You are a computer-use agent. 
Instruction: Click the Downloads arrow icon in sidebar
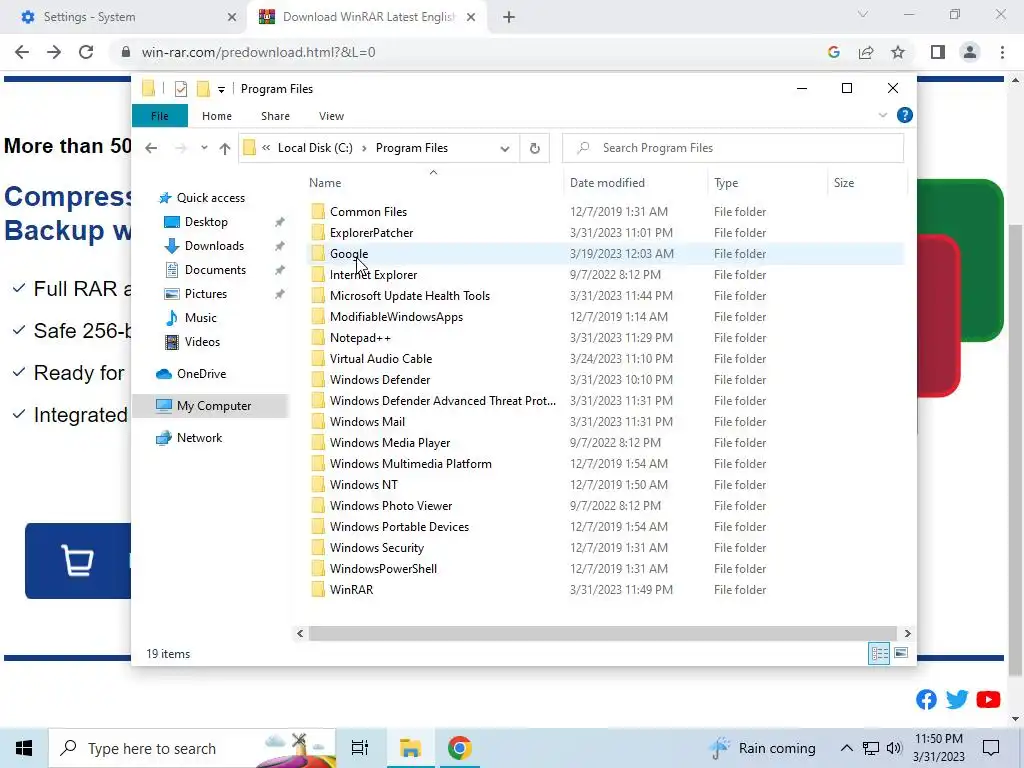172,246
